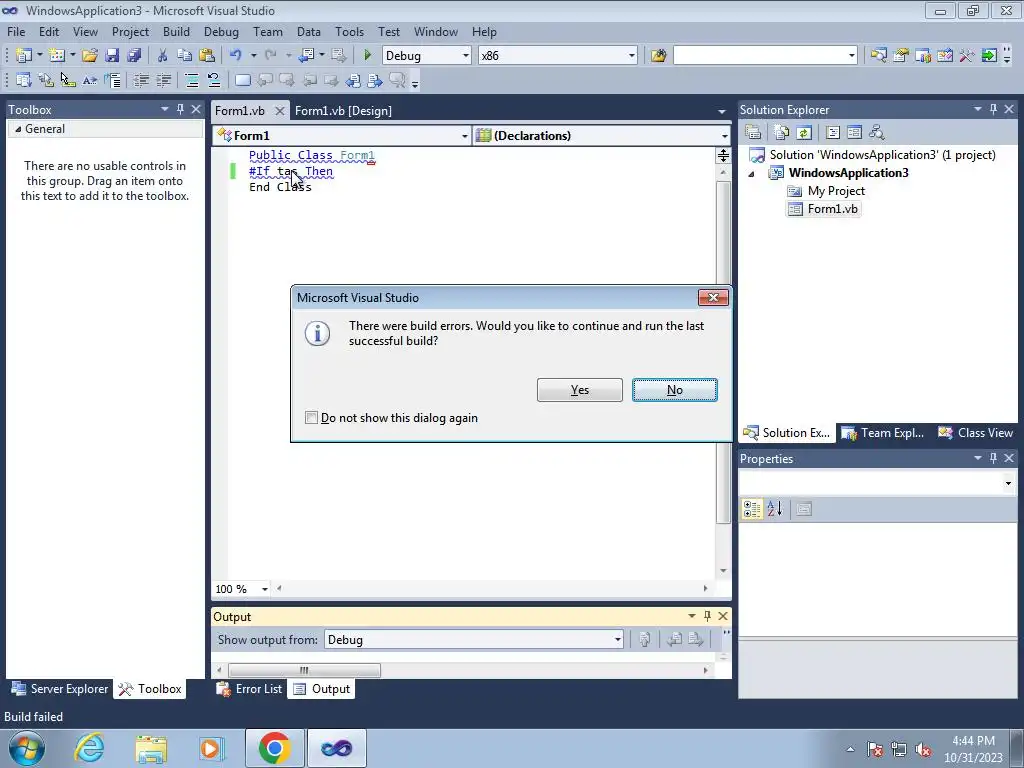Collapse the WindowsApplication3 project node
Viewport: 1024px width, 768px height.
point(752,173)
